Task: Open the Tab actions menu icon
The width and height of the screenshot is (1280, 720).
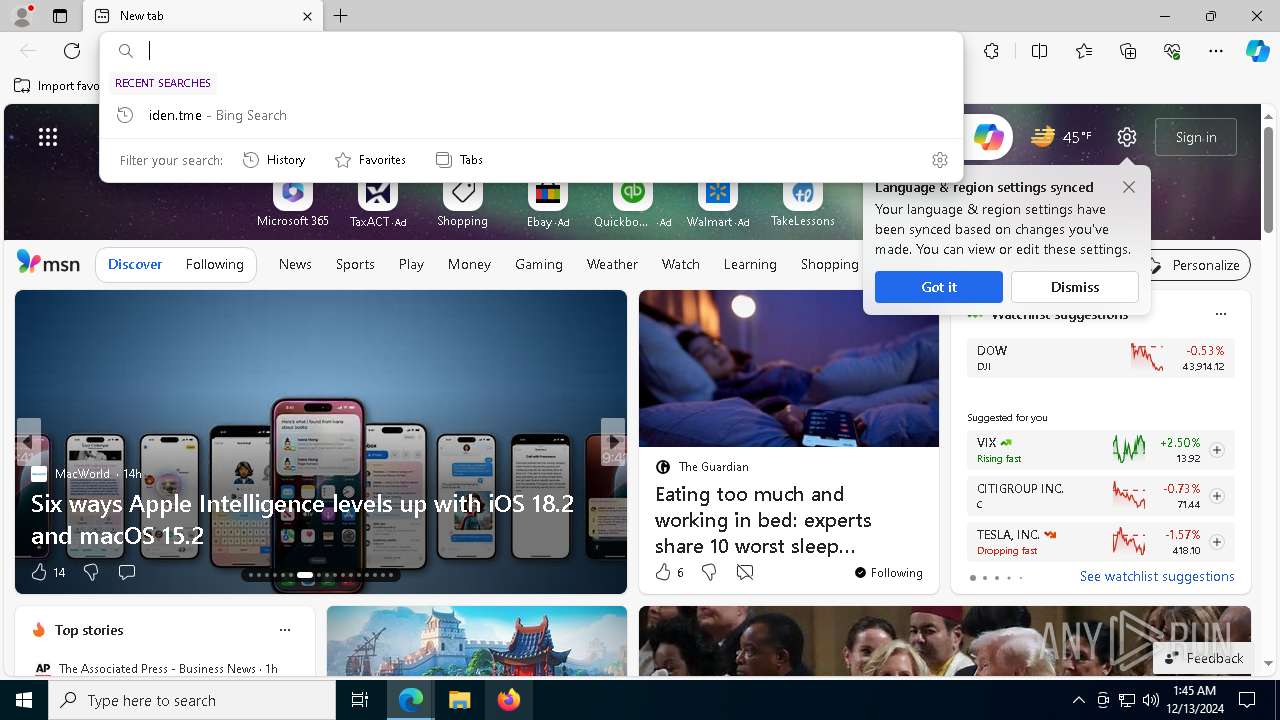Action: [60, 16]
